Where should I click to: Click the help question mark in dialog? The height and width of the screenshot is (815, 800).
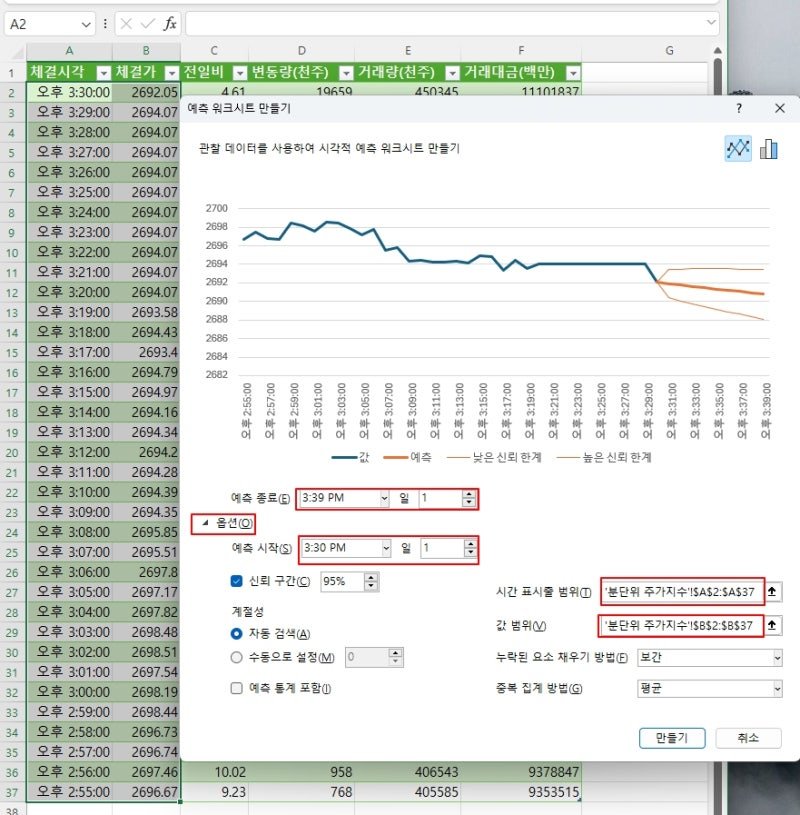[x=739, y=108]
